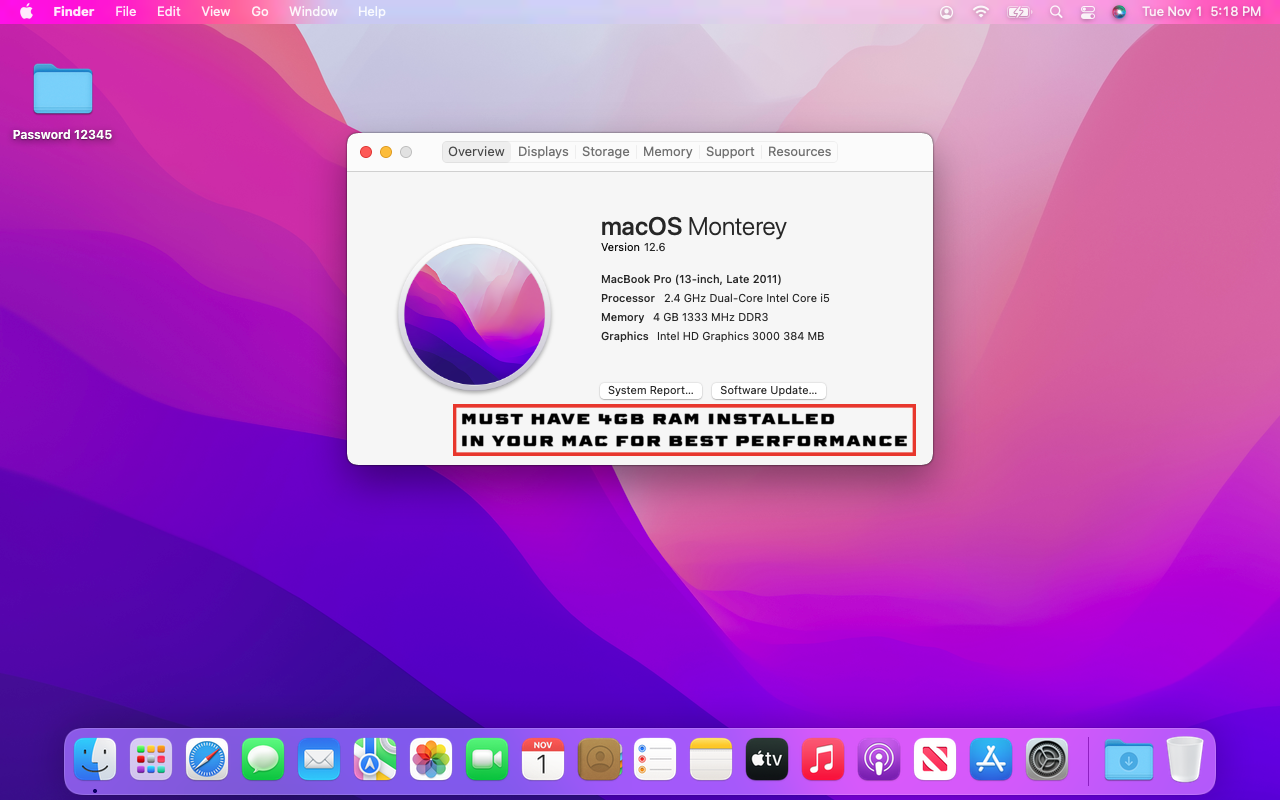The height and width of the screenshot is (800, 1280).
Task: Click the battery status icon
Action: [x=1018, y=12]
